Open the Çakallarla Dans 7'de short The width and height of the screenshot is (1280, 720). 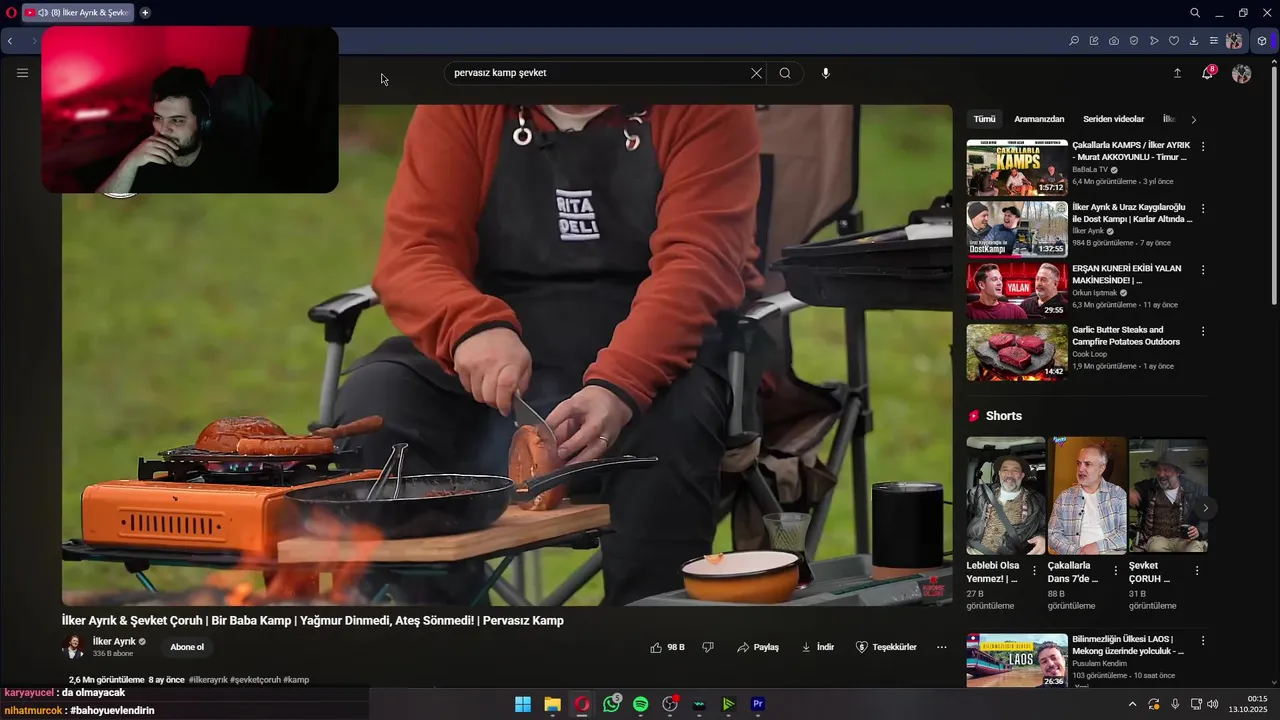click(1087, 496)
